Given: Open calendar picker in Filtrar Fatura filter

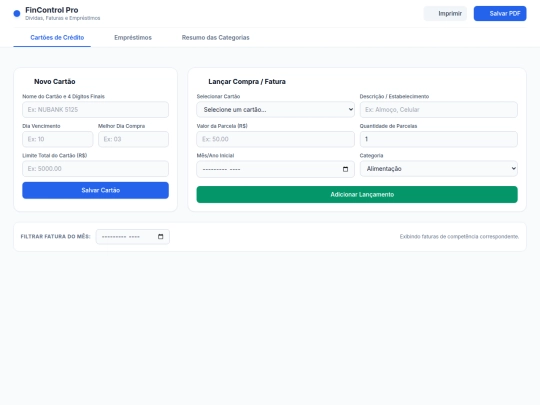Looking at the screenshot, I should click(x=160, y=237).
